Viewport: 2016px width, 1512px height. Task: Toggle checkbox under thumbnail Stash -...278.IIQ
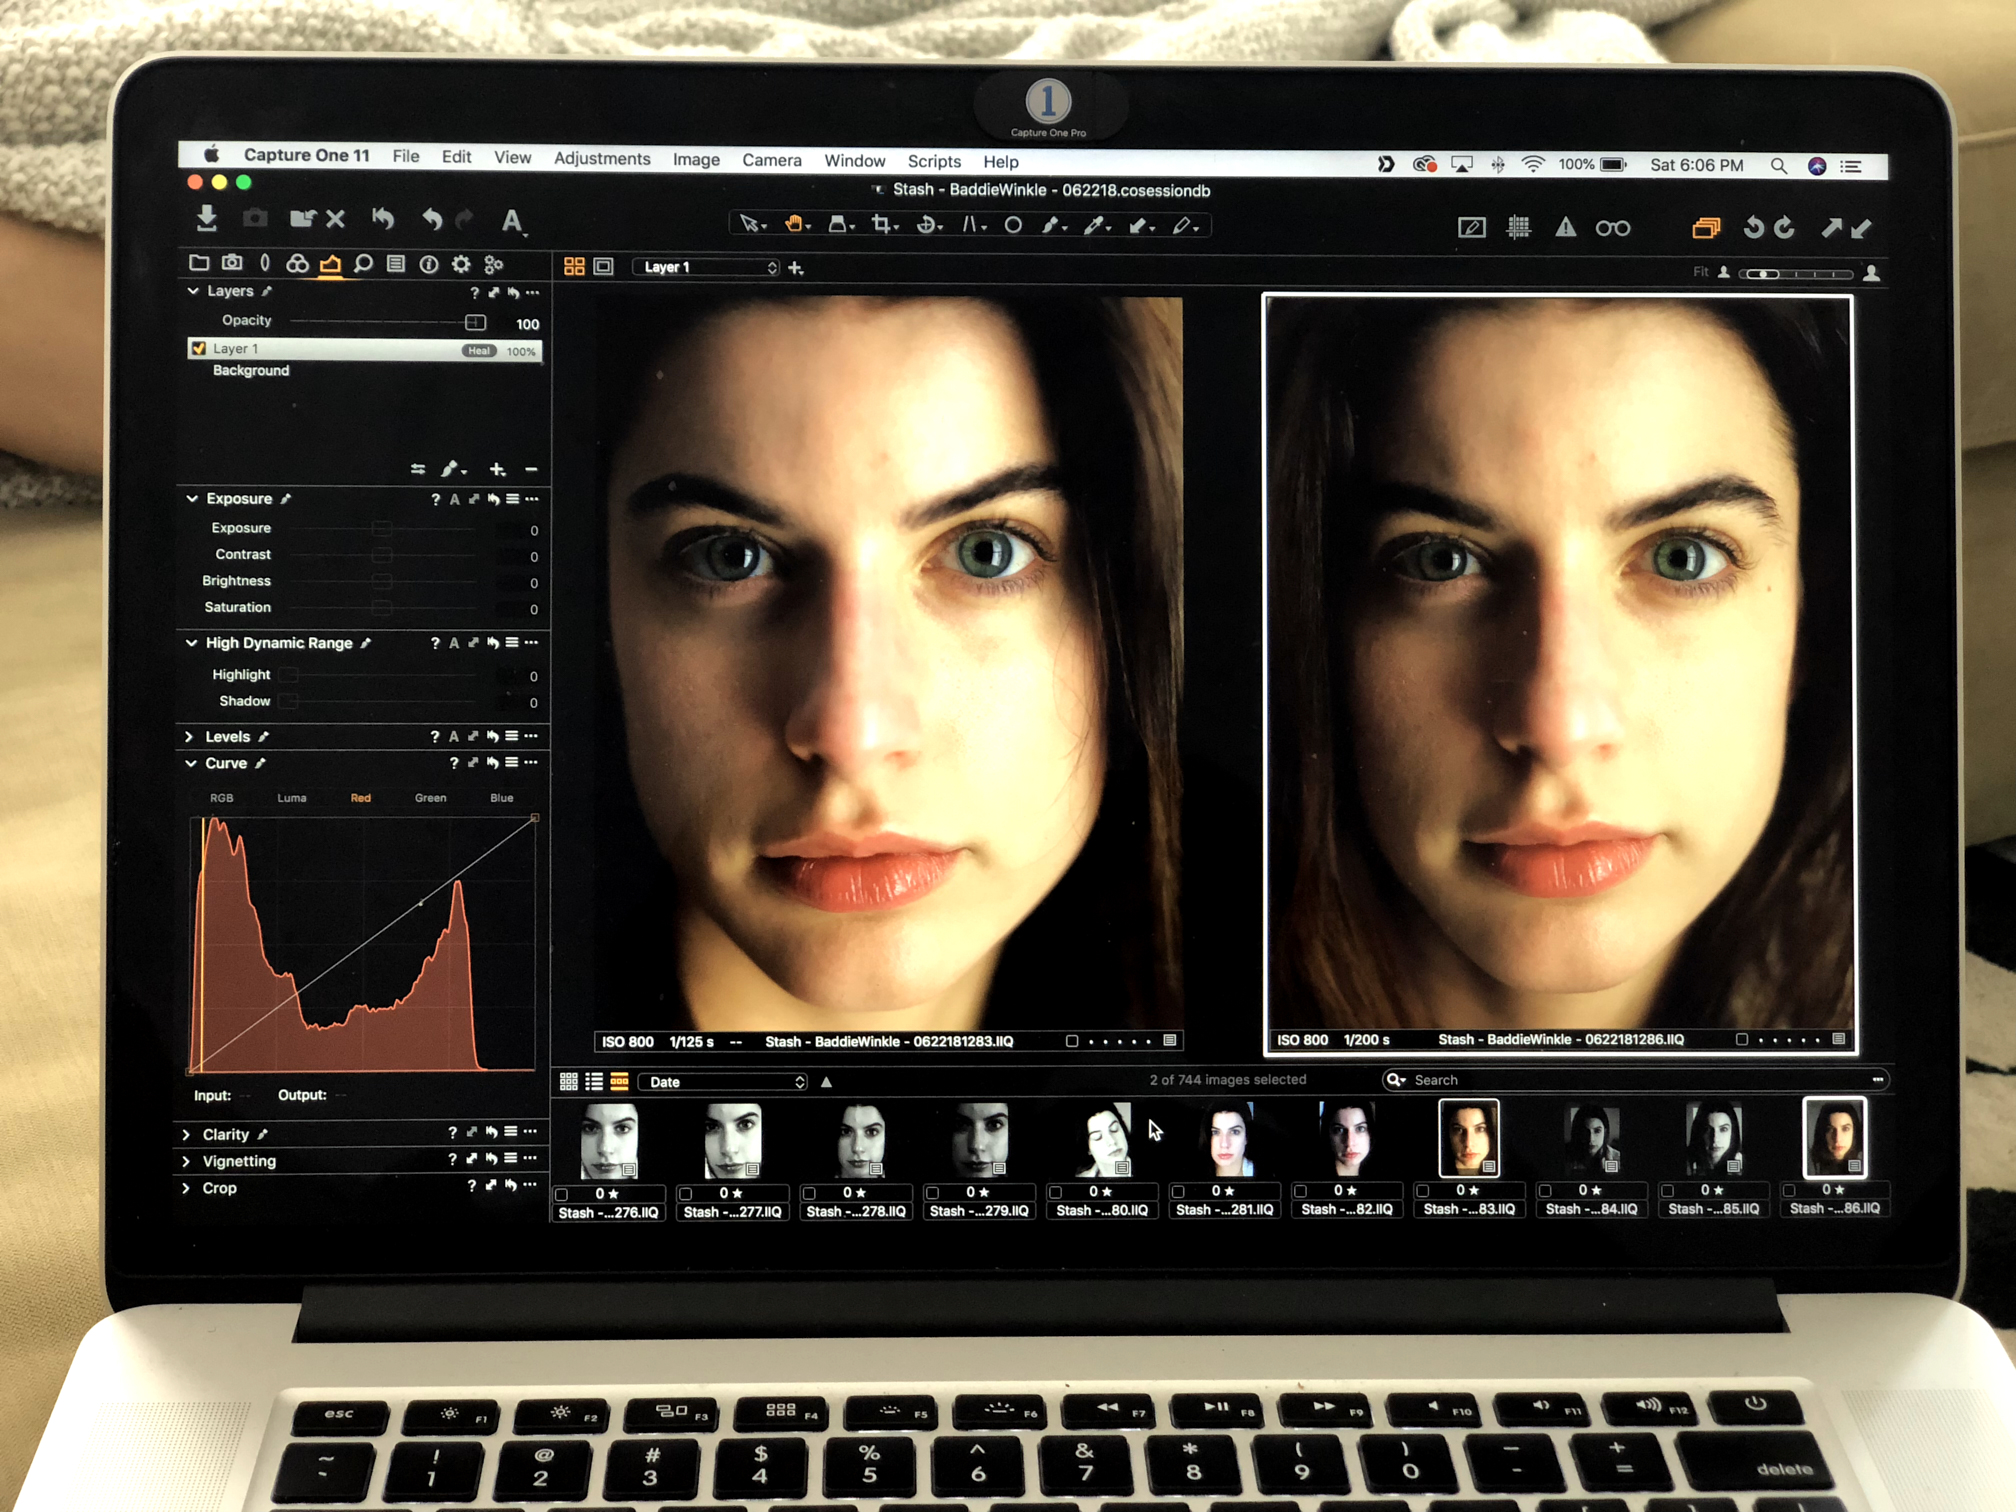point(809,1193)
